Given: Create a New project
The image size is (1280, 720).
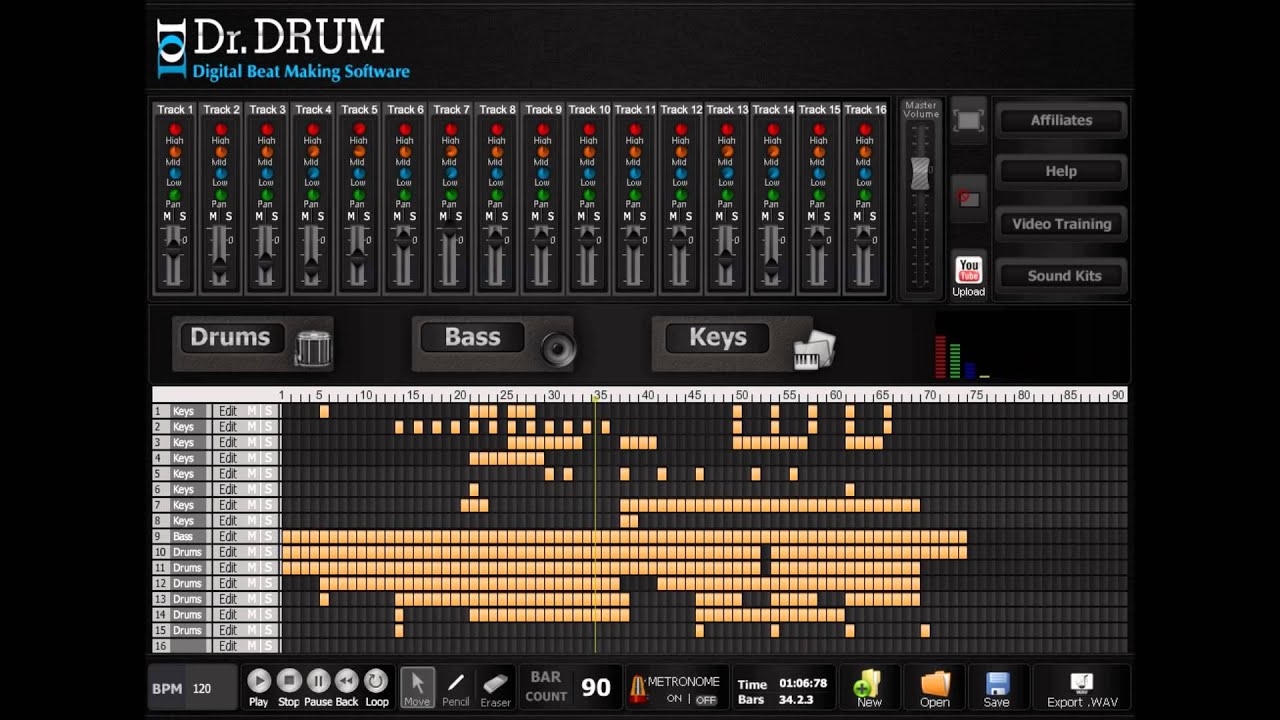Looking at the screenshot, I should click(868, 688).
